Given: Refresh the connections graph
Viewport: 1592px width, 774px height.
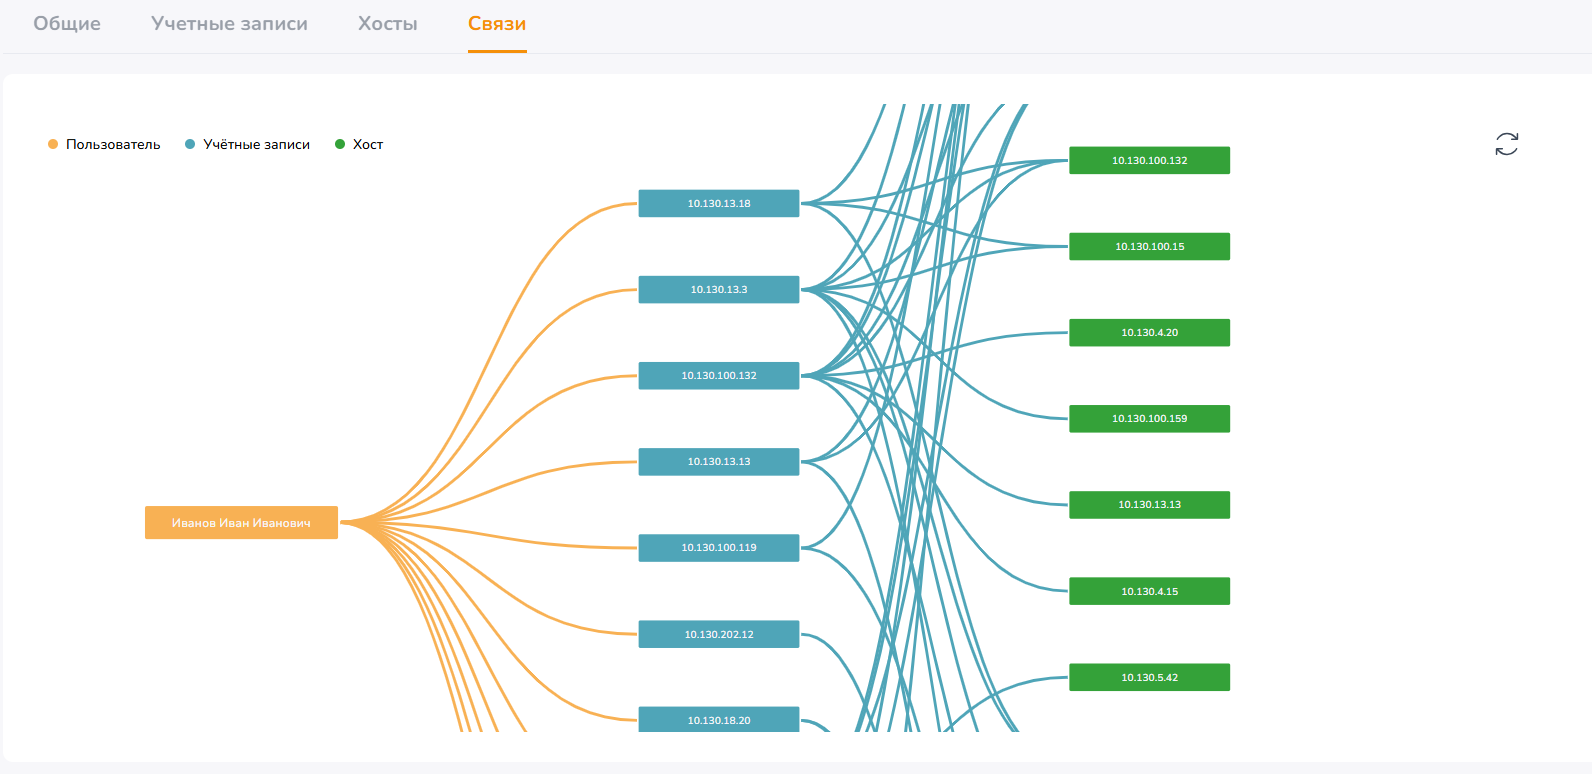Looking at the screenshot, I should tap(1506, 144).
